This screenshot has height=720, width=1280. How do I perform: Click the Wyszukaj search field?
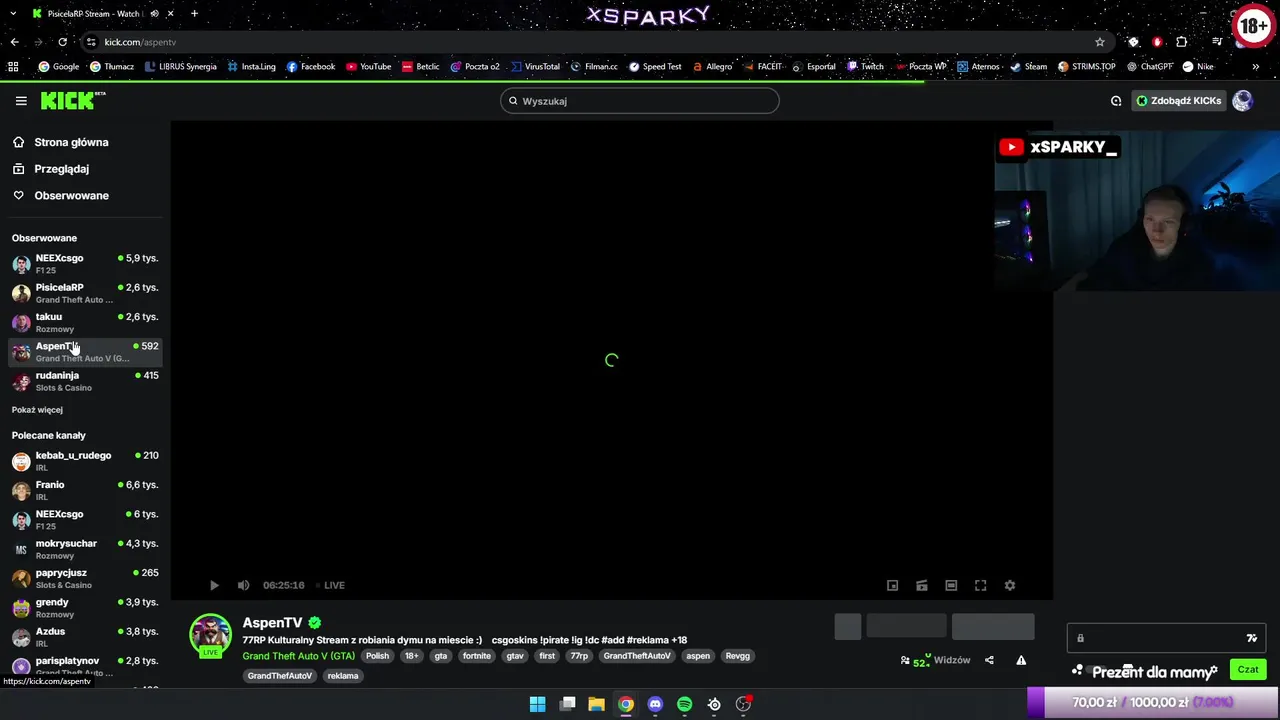tap(640, 101)
